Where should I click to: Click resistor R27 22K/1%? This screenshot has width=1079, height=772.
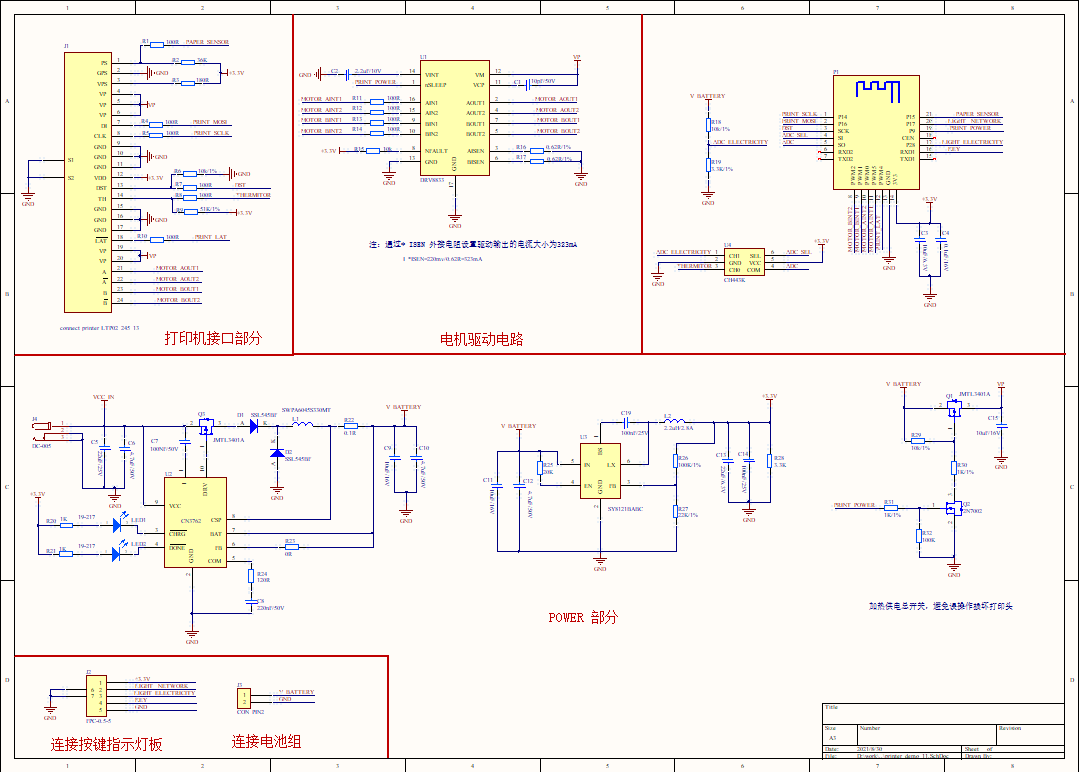[x=676, y=511]
